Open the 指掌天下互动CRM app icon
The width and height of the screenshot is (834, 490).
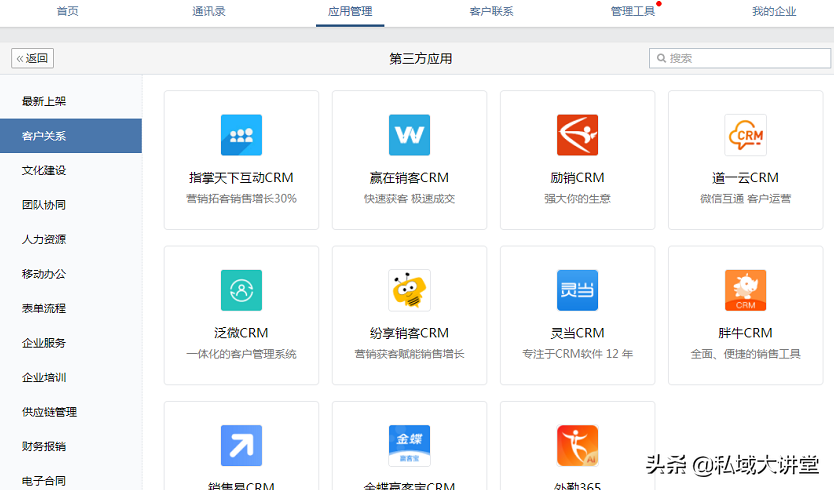pyautogui.click(x=241, y=135)
